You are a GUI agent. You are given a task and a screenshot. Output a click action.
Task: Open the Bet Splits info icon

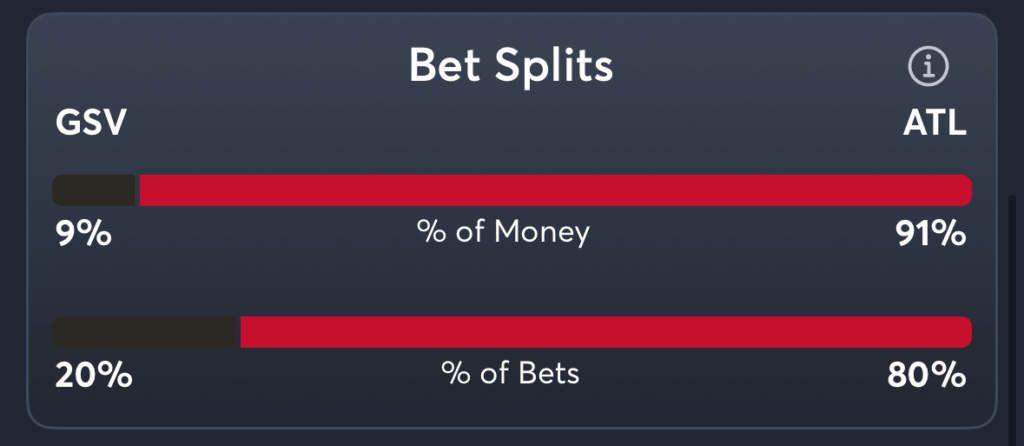928,67
